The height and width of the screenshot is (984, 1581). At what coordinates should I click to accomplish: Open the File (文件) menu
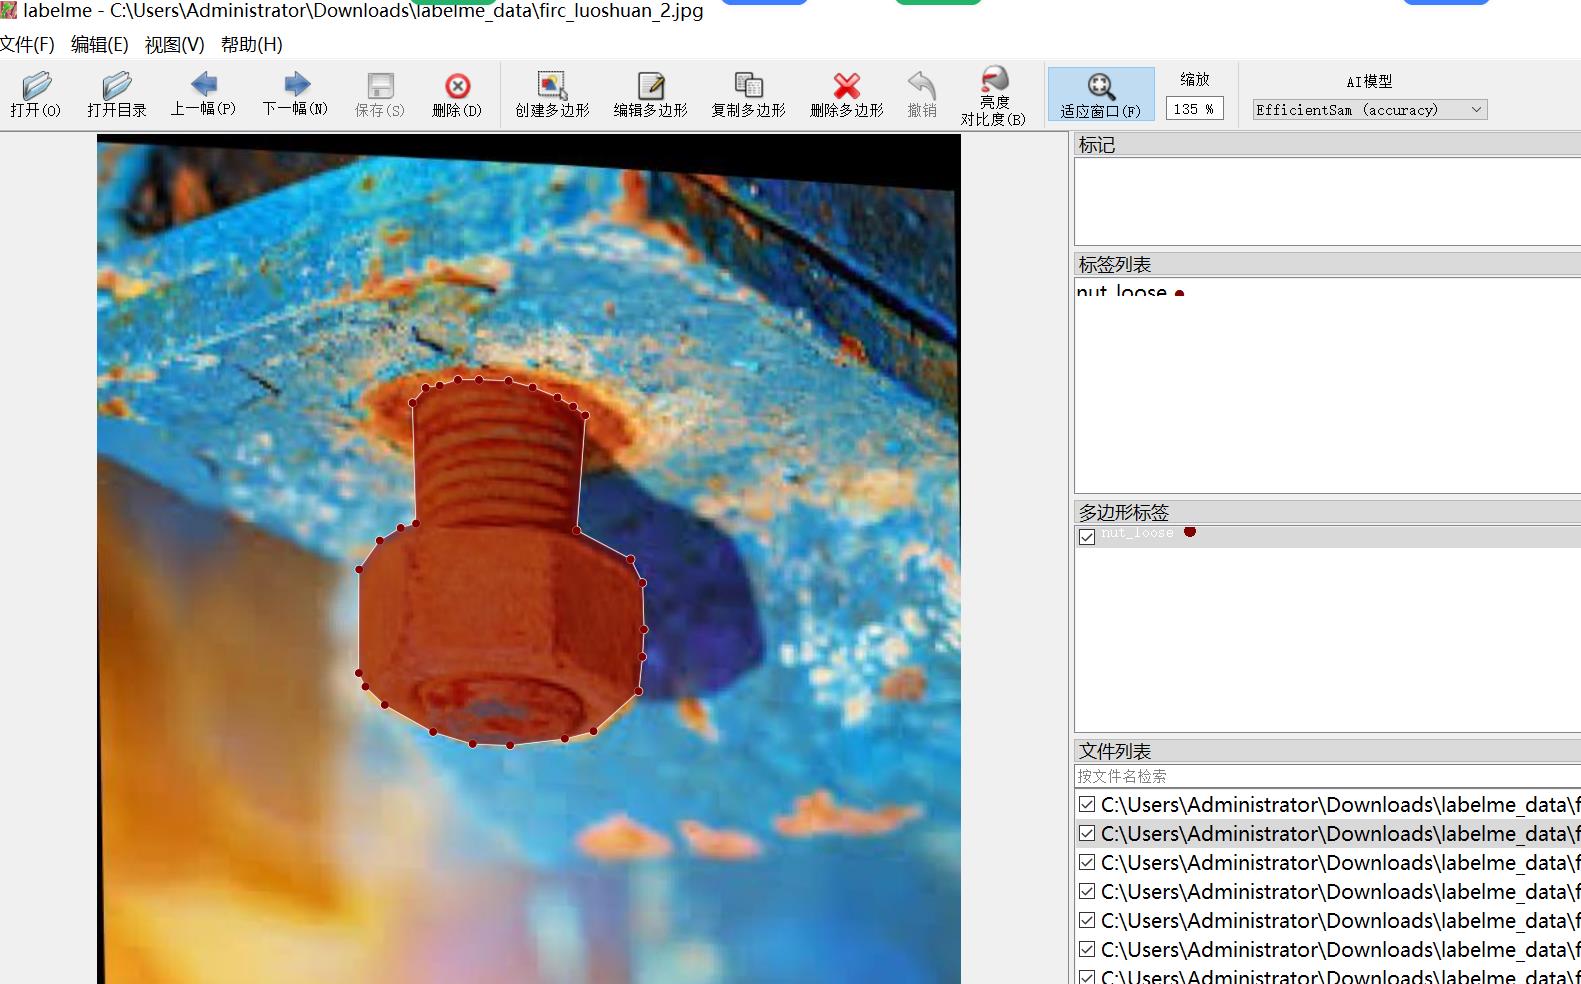pos(27,45)
